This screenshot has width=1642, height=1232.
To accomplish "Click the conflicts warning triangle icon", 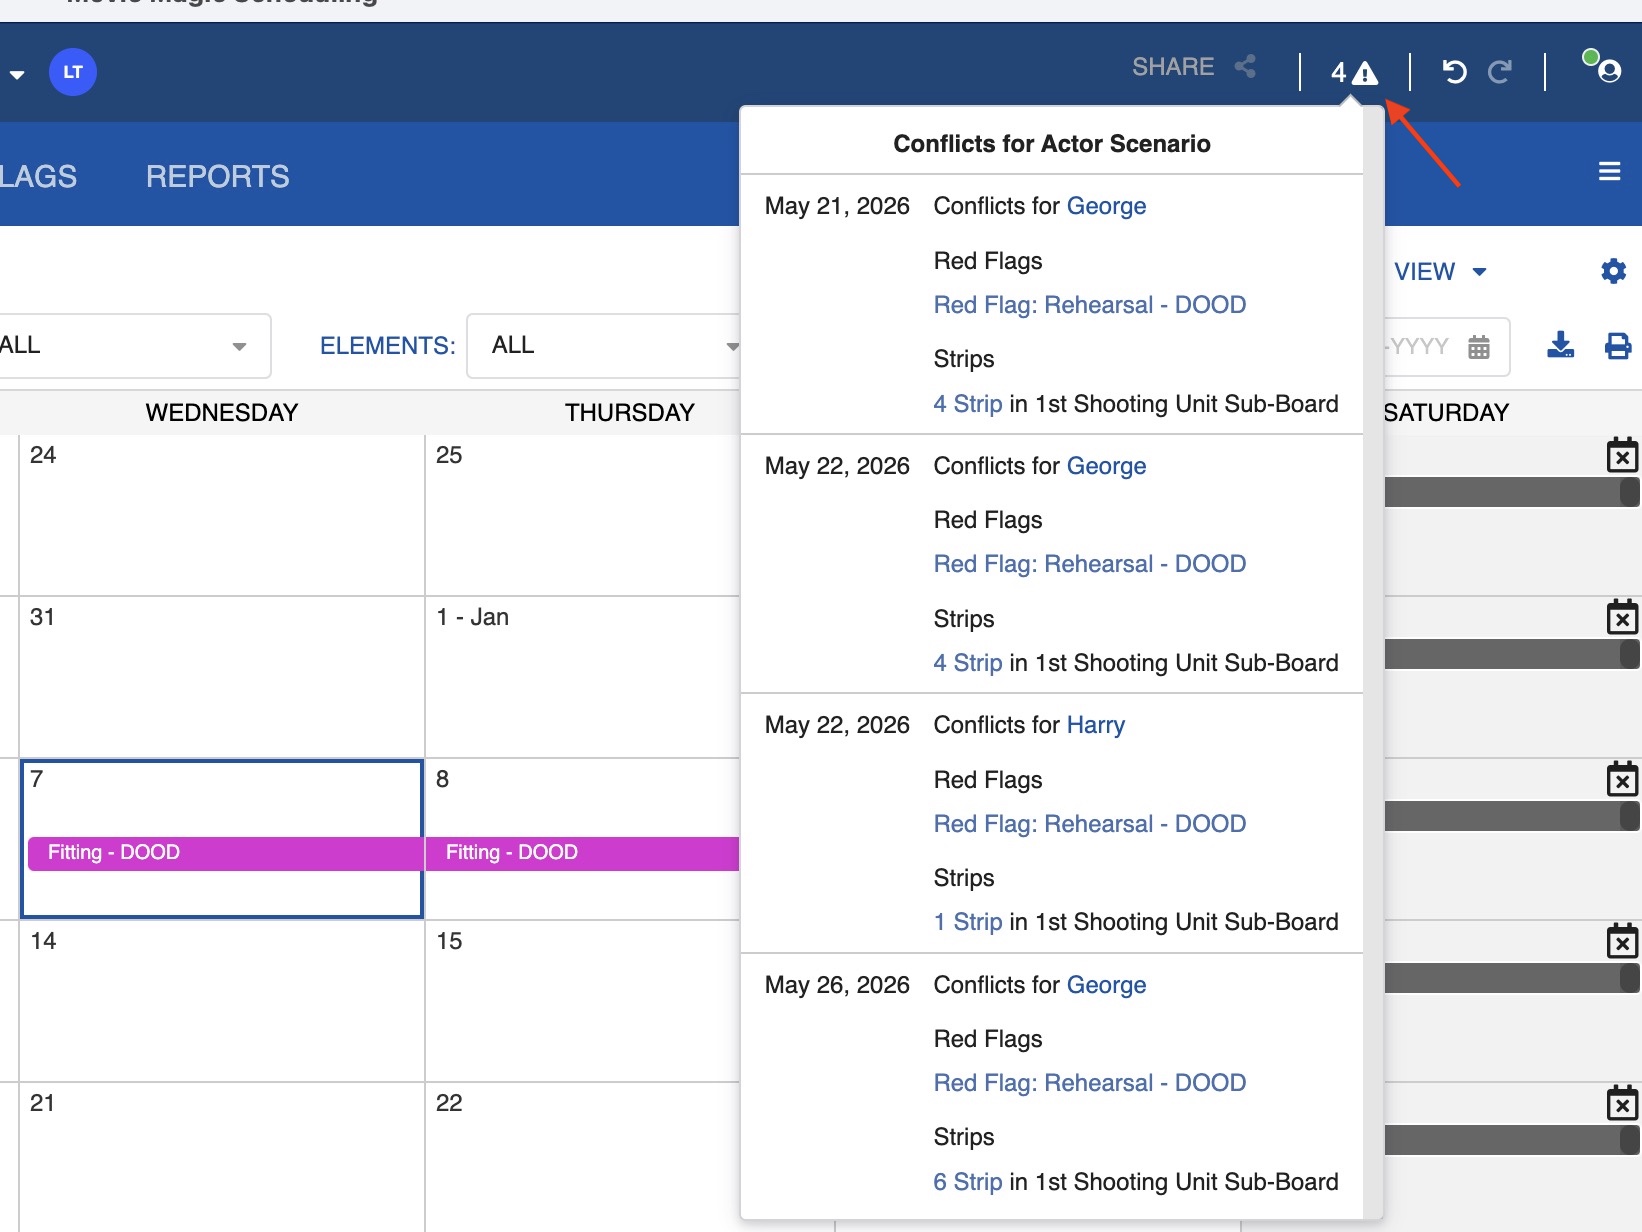I will pos(1364,73).
